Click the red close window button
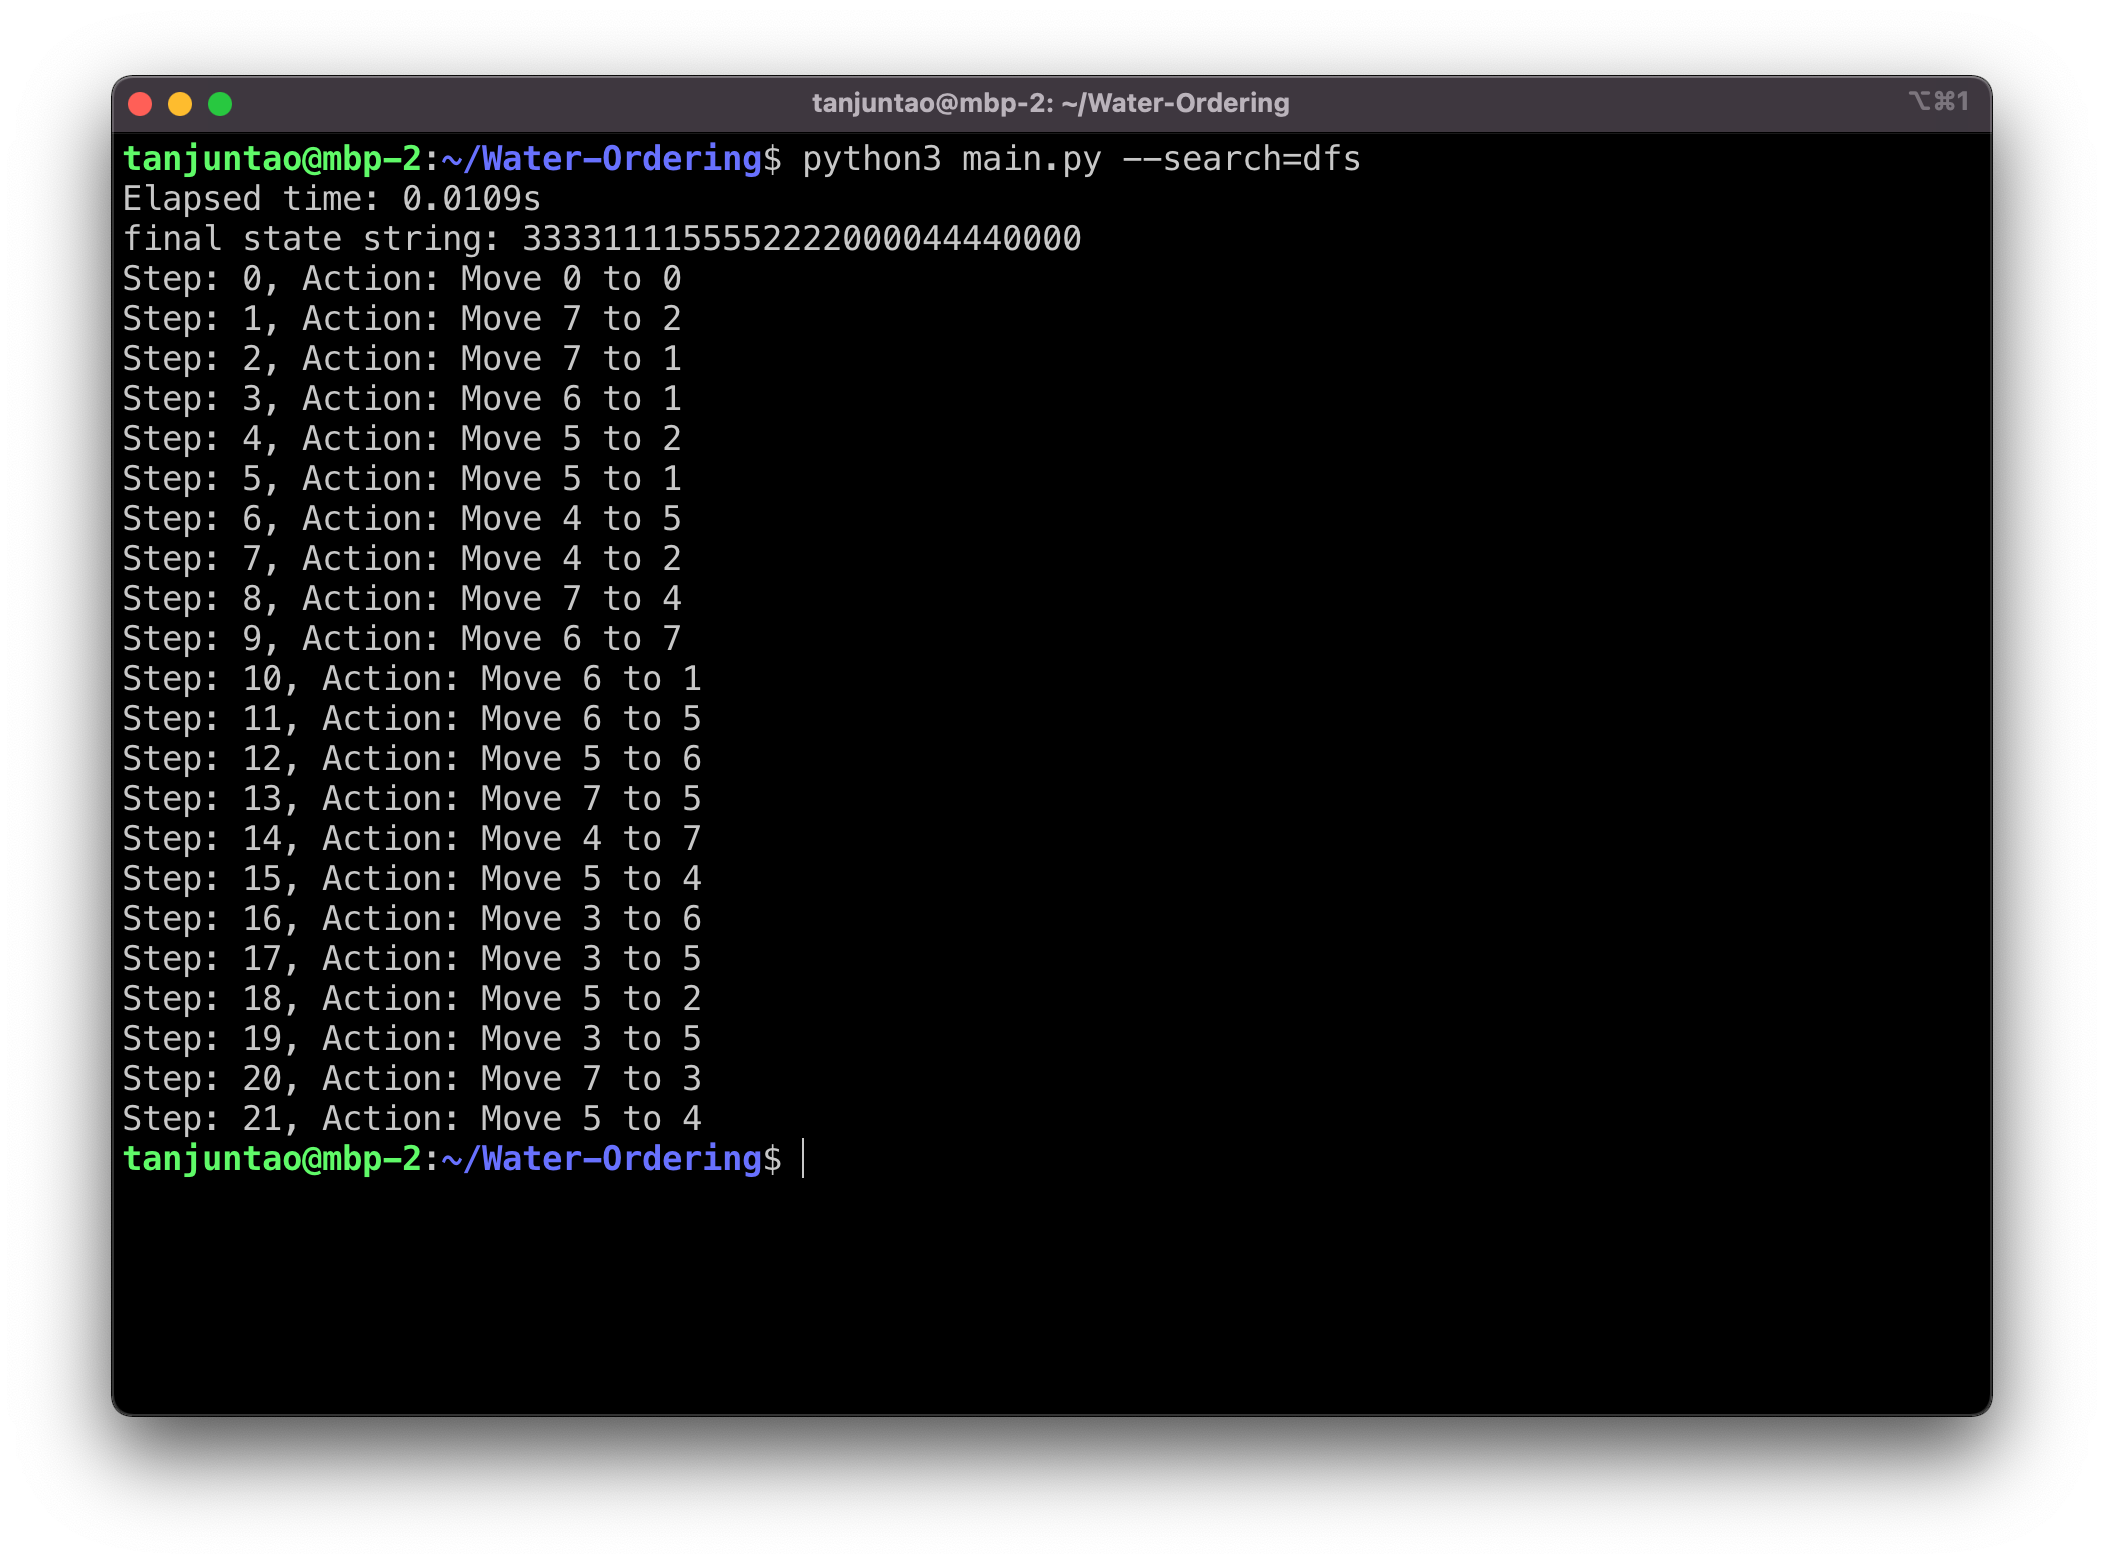 pos(140,104)
